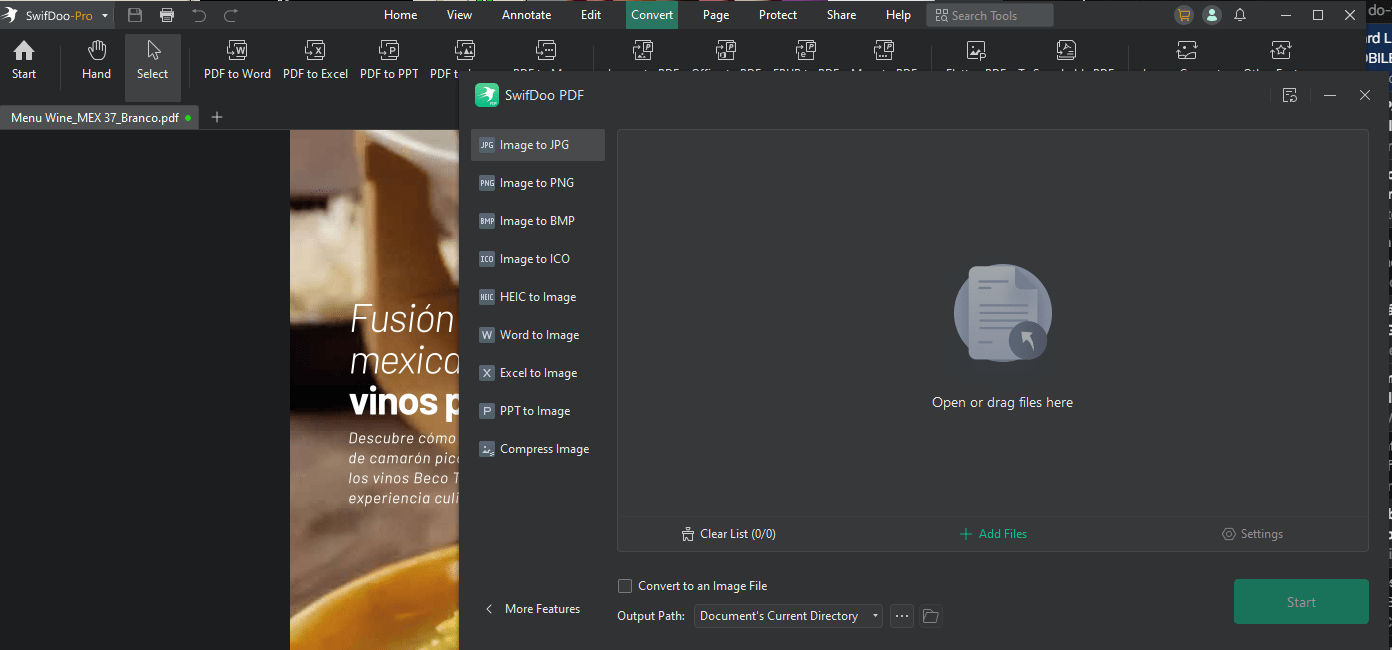The image size is (1392, 650).
Task: Open conversion Settings
Action: 1252,534
